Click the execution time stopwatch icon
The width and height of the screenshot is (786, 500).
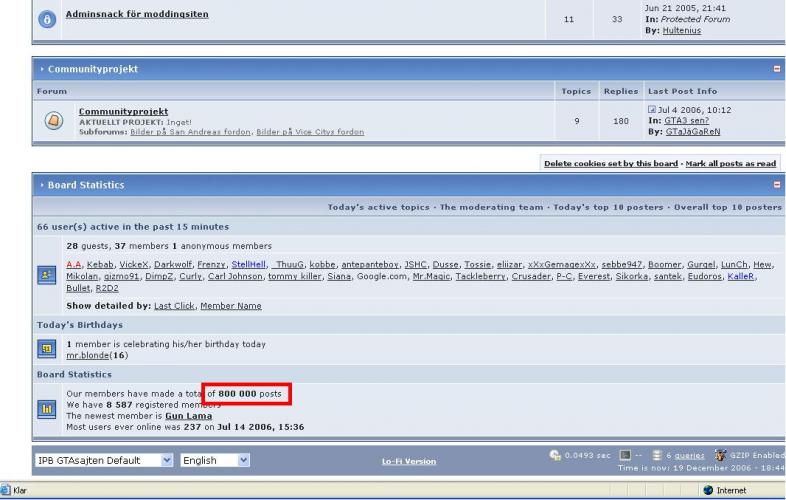555,455
